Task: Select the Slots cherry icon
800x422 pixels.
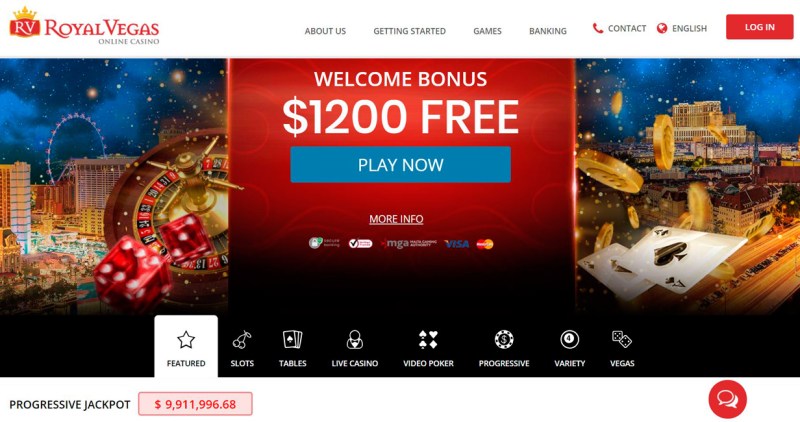Action: coord(242,339)
